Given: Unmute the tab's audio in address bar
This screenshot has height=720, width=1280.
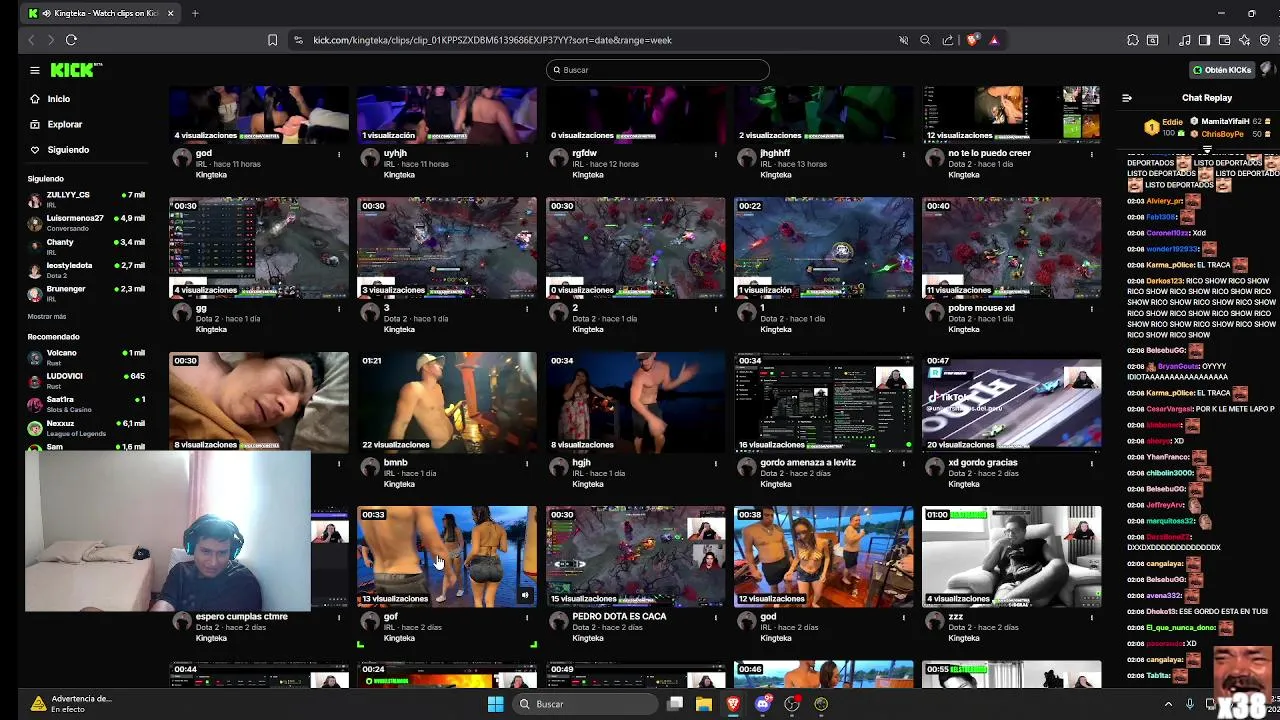Looking at the screenshot, I should [903, 40].
